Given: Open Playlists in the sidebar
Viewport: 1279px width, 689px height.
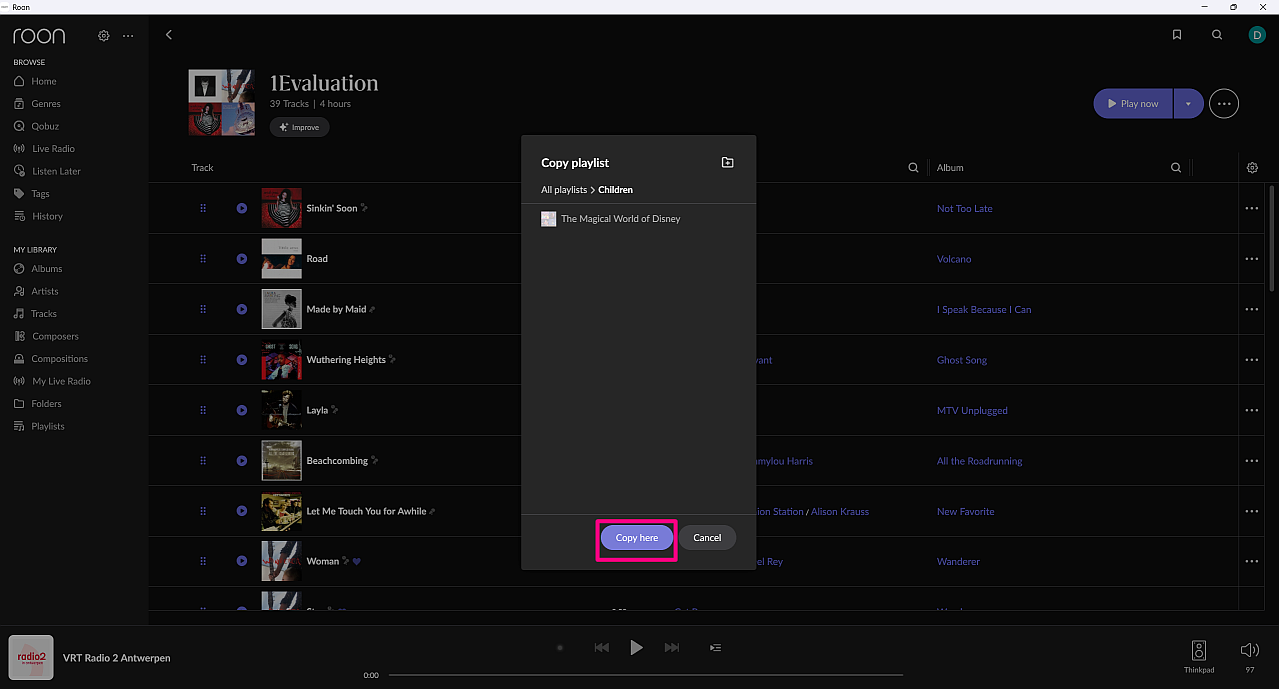Looking at the screenshot, I should tap(48, 426).
